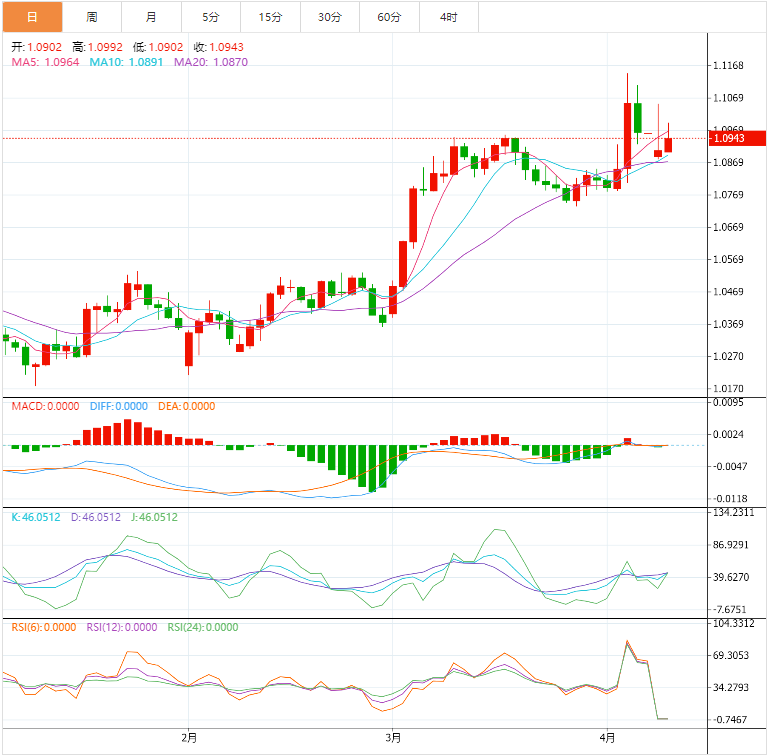Click the RSI(6) indicator label
Screen dimensions: 770x755
45,628
